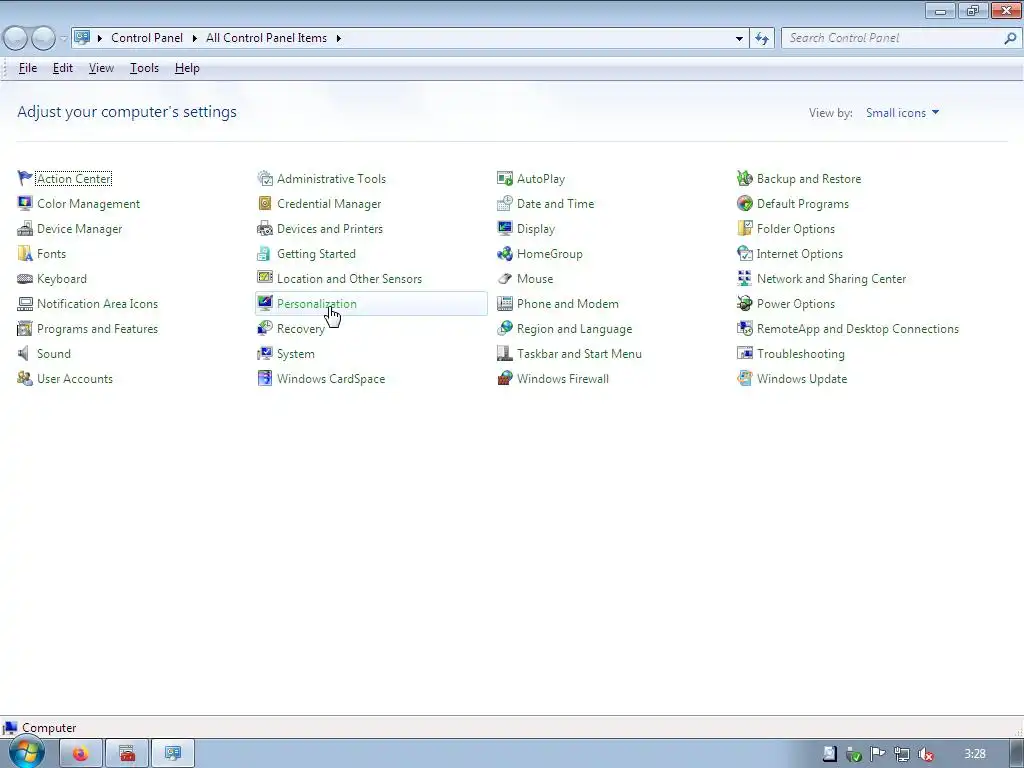The height and width of the screenshot is (768, 1024).
Task: Click the Control Panel breadcrumb
Action: 147,38
